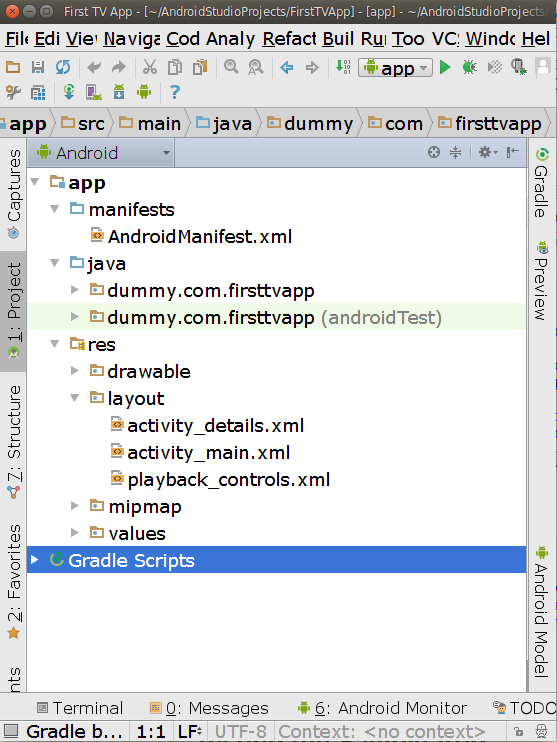Toggle the Gradle tool window on right
Viewport: 557px width, 742px height.
542,183
